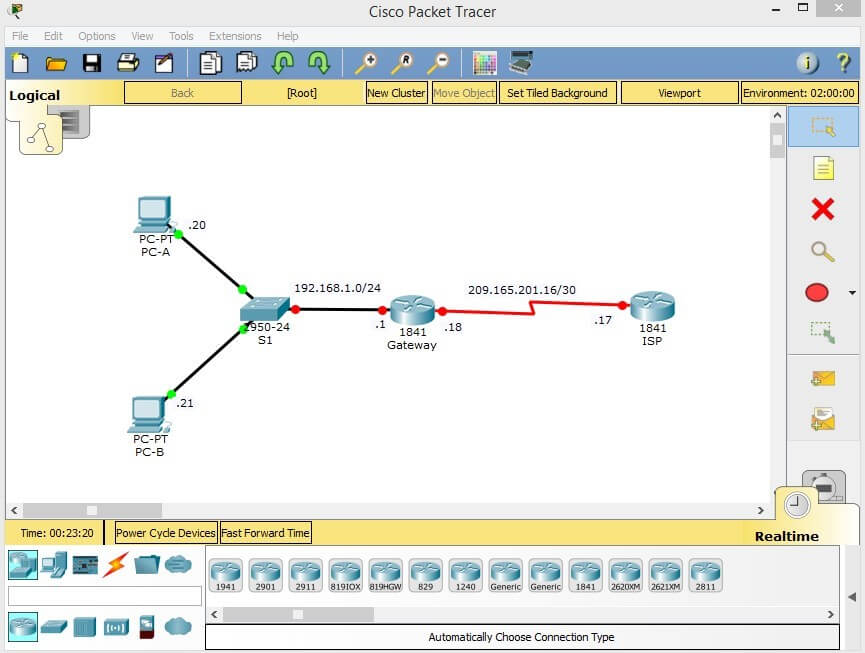Click the Drawing Palette icon
865x653 pixels.
click(x=485, y=63)
